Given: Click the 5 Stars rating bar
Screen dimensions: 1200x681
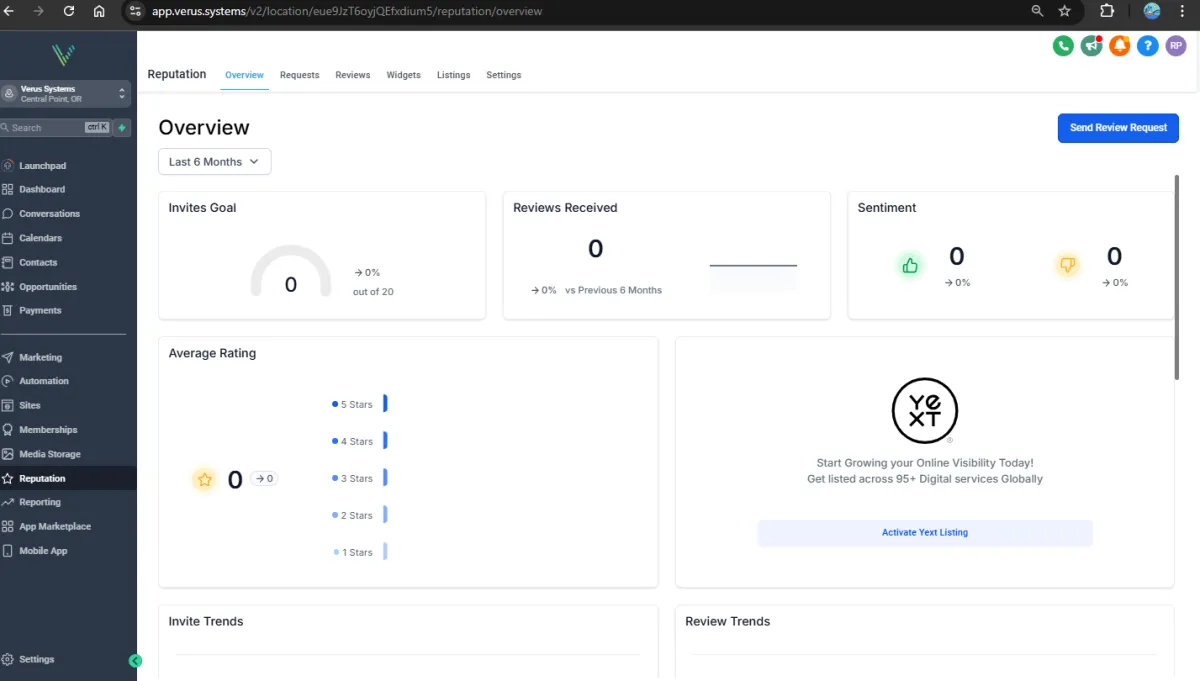Looking at the screenshot, I should (385, 404).
